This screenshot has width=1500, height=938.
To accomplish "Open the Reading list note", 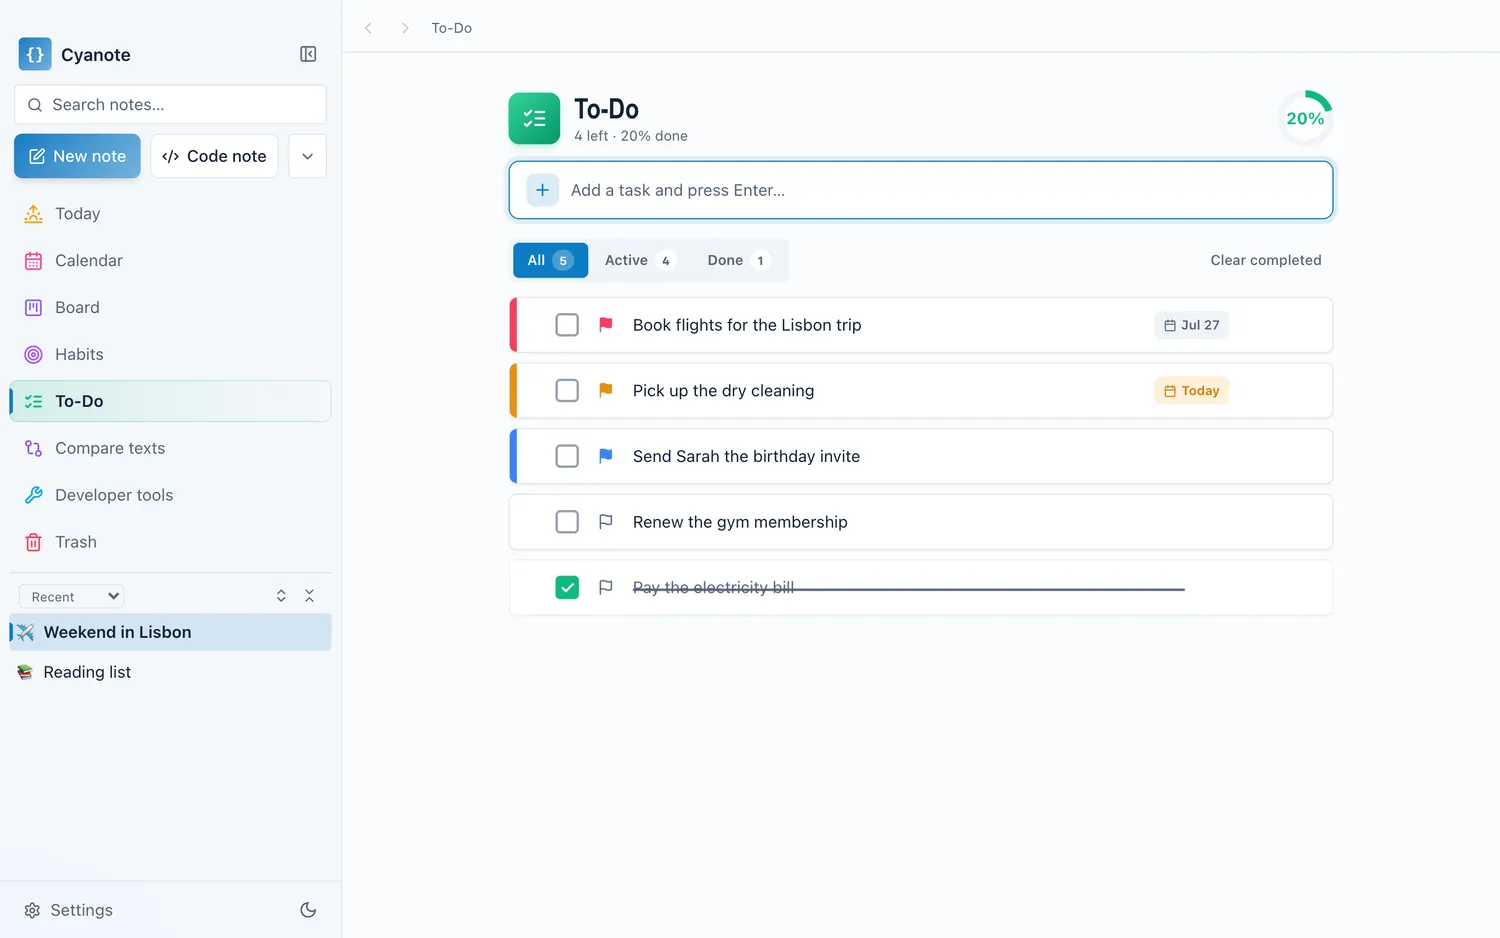I will (x=170, y=672).
